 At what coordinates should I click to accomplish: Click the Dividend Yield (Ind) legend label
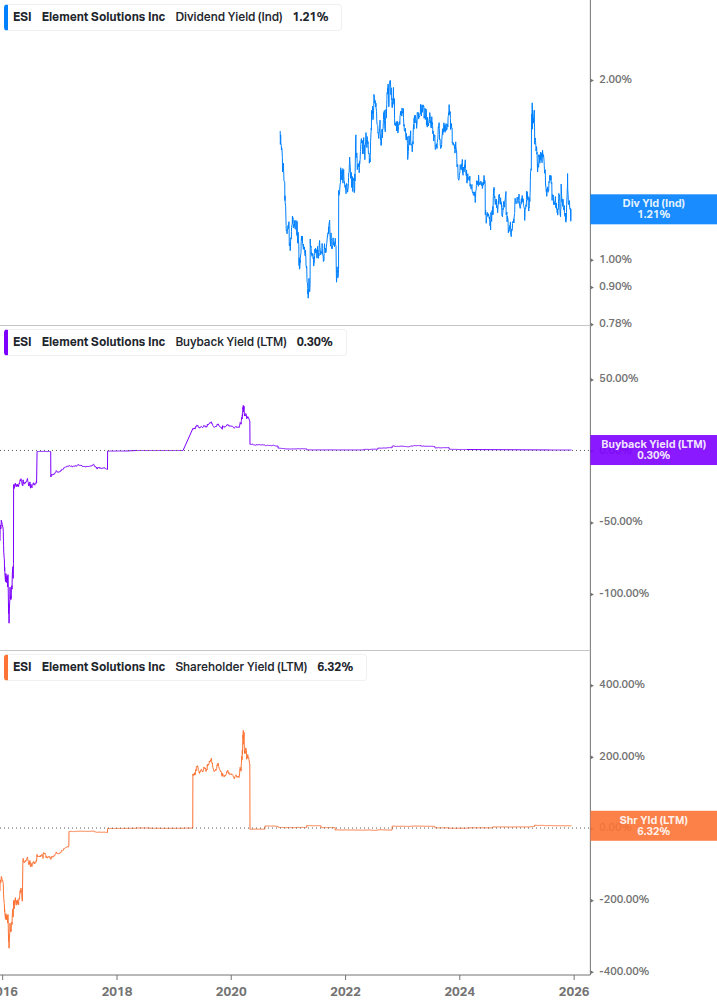pos(229,17)
